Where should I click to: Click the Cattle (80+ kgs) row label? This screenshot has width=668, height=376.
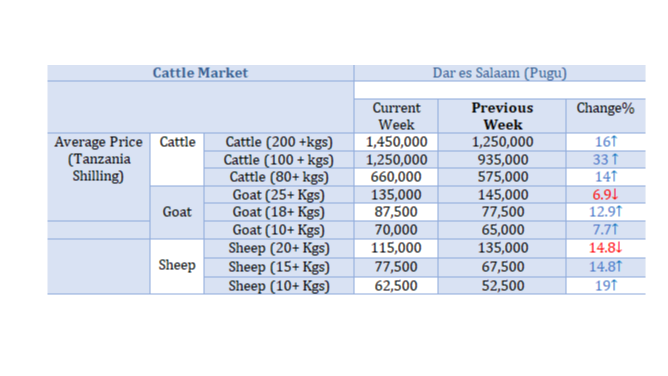pyautogui.click(x=279, y=177)
